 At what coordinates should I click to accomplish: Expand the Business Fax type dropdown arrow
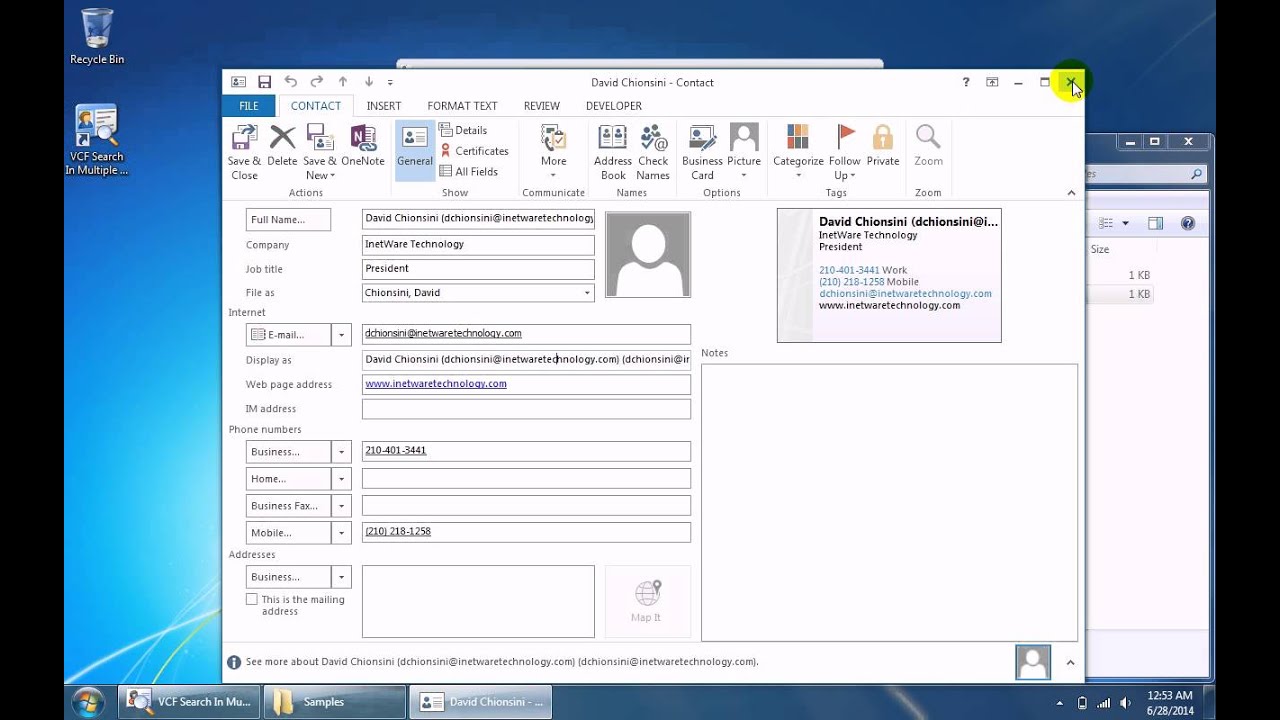[342, 506]
